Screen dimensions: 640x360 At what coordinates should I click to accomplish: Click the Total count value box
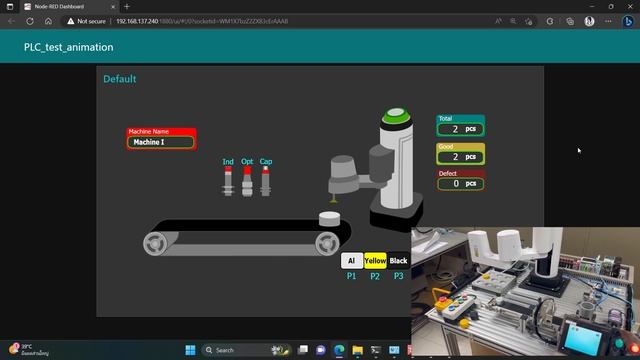[x=460, y=129]
